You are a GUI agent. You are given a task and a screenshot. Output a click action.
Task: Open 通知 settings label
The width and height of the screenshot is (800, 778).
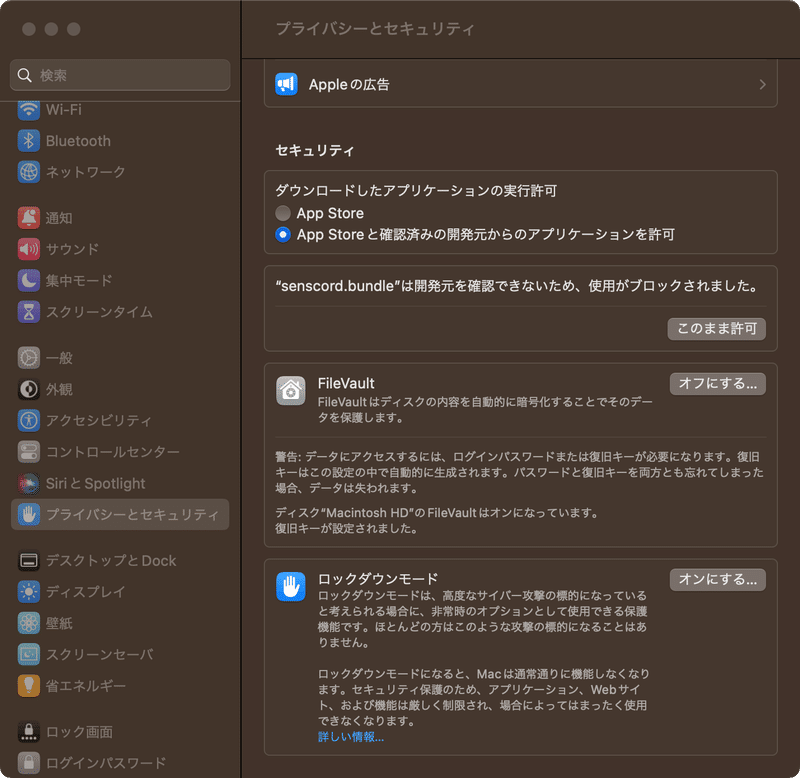pos(59,218)
